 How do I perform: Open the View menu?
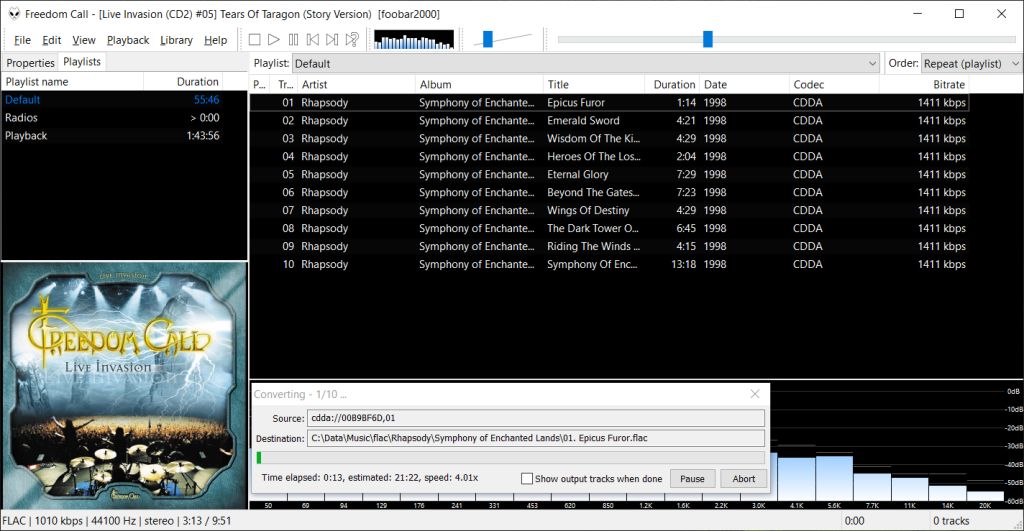click(84, 40)
